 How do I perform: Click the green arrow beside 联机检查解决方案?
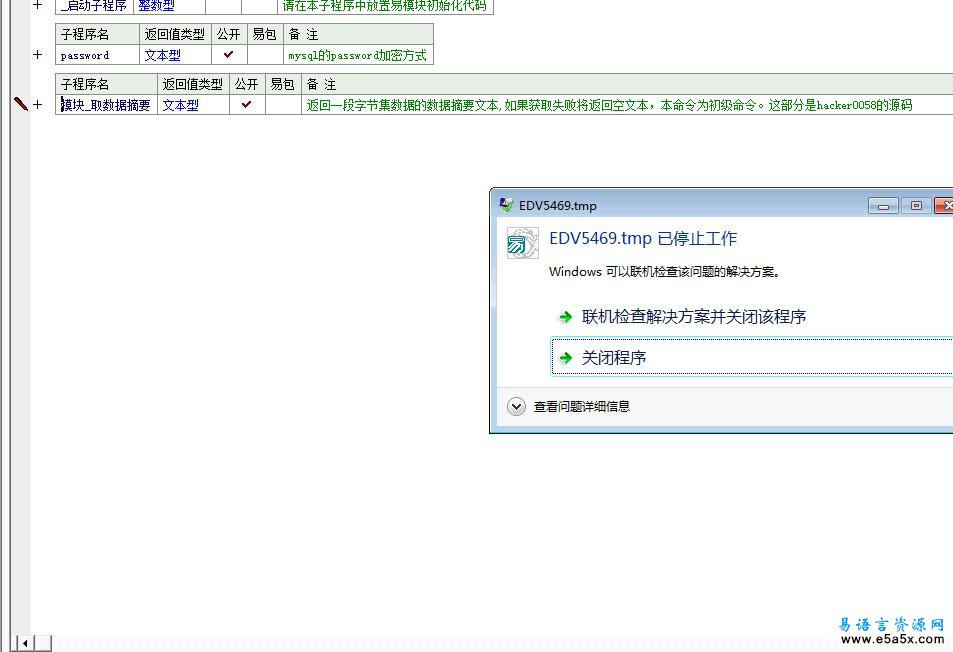pyautogui.click(x=566, y=317)
